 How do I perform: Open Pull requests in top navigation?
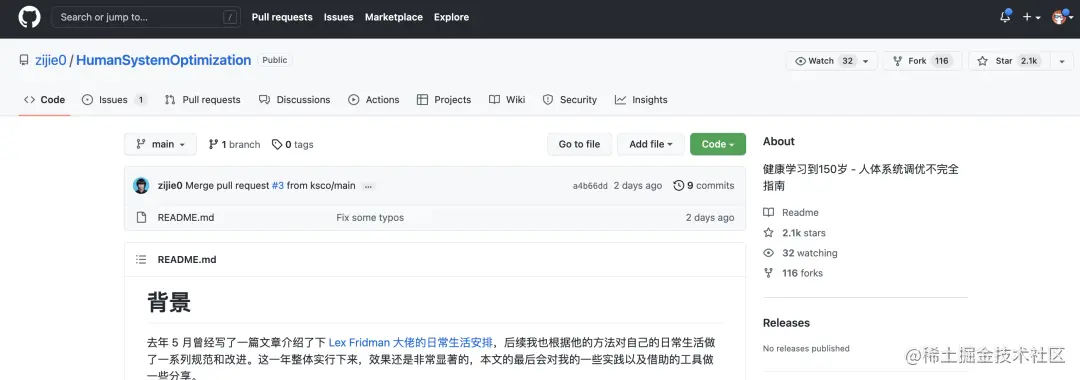click(282, 17)
